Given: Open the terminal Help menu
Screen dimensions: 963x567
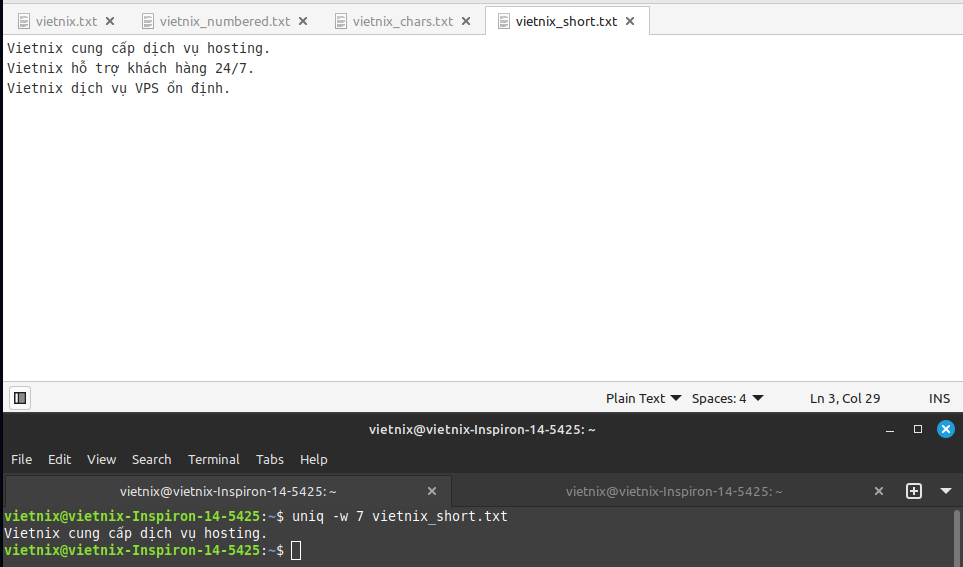Looking at the screenshot, I should click(x=314, y=459).
